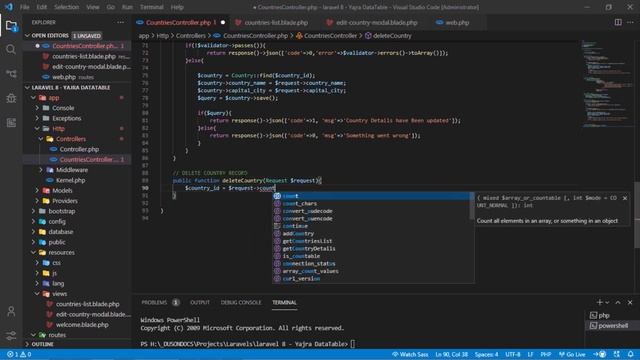The width and height of the screenshot is (640, 360).
Task: Change encoding via UTF-8 status item
Action: [x=513, y=354]
